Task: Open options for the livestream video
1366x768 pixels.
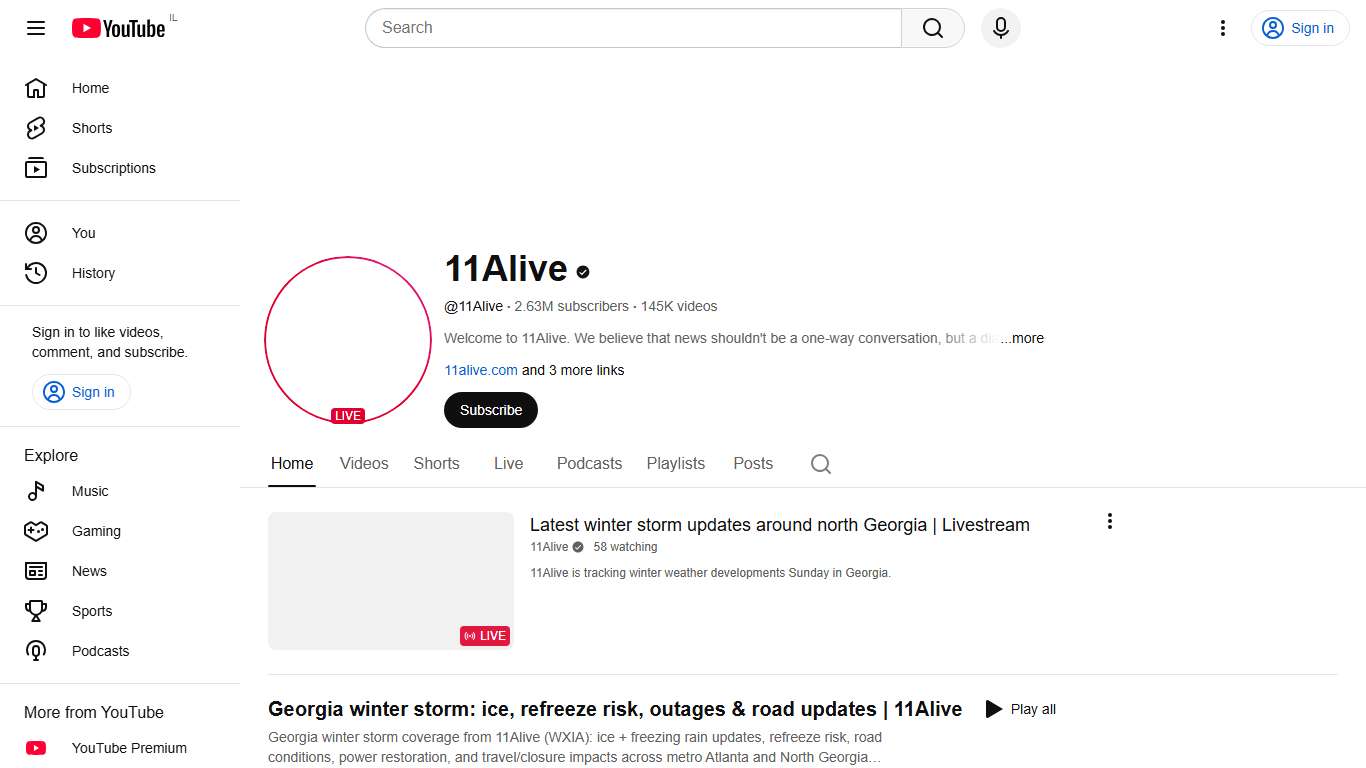Action: (1109, 520)
